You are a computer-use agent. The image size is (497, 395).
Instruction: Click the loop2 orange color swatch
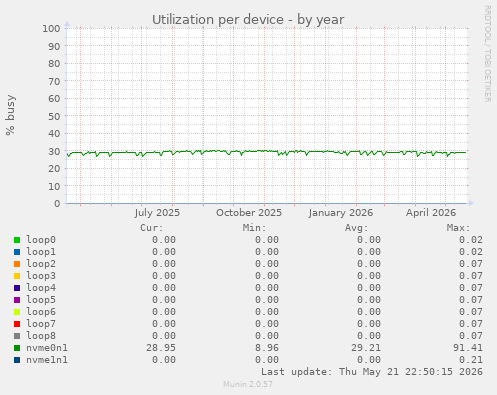click(17, 264)
